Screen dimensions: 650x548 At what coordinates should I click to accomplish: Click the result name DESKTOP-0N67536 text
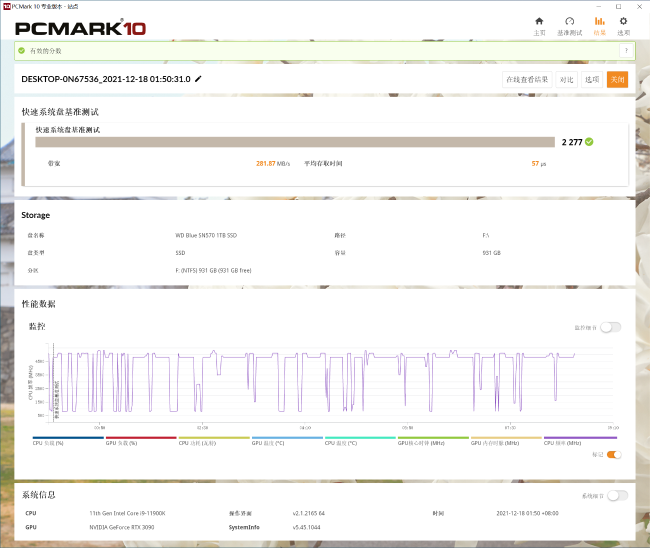(106, 79)
